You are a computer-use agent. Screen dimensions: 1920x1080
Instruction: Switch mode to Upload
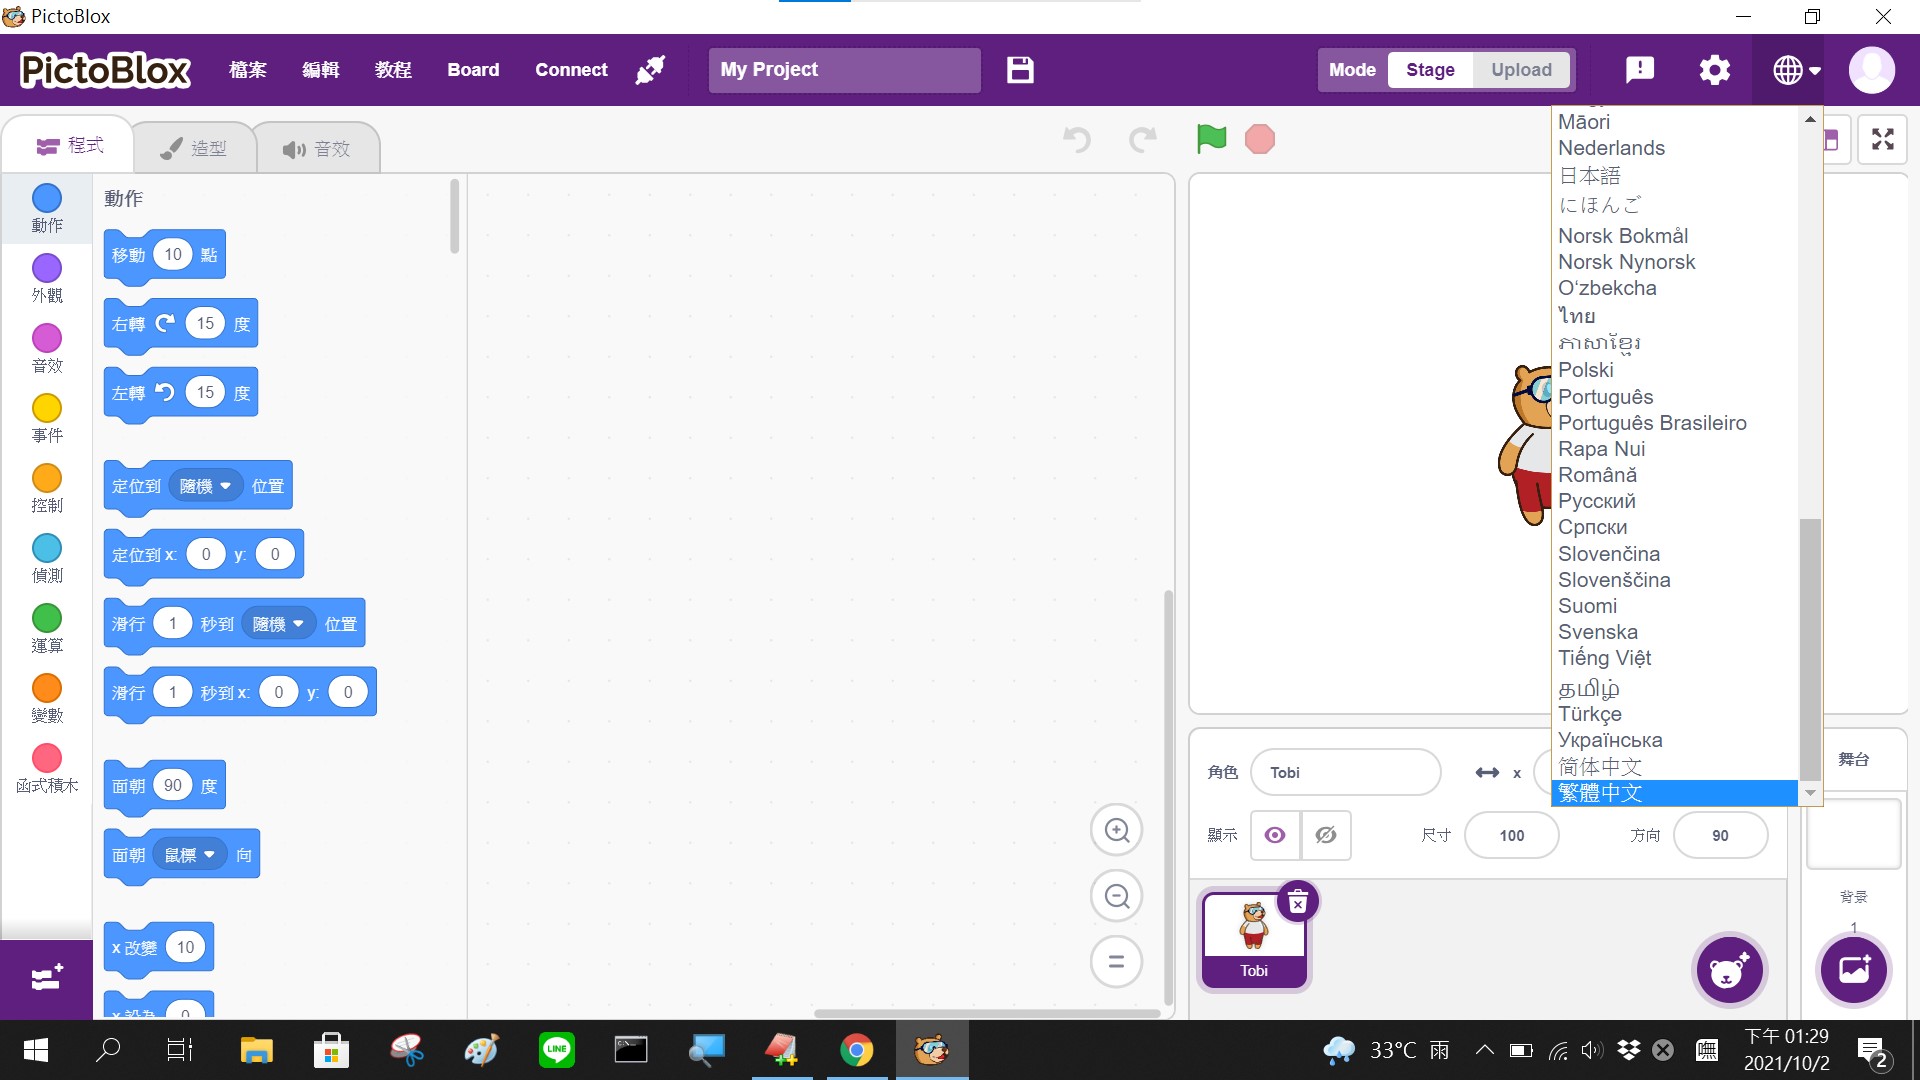tap(1521, 70)
